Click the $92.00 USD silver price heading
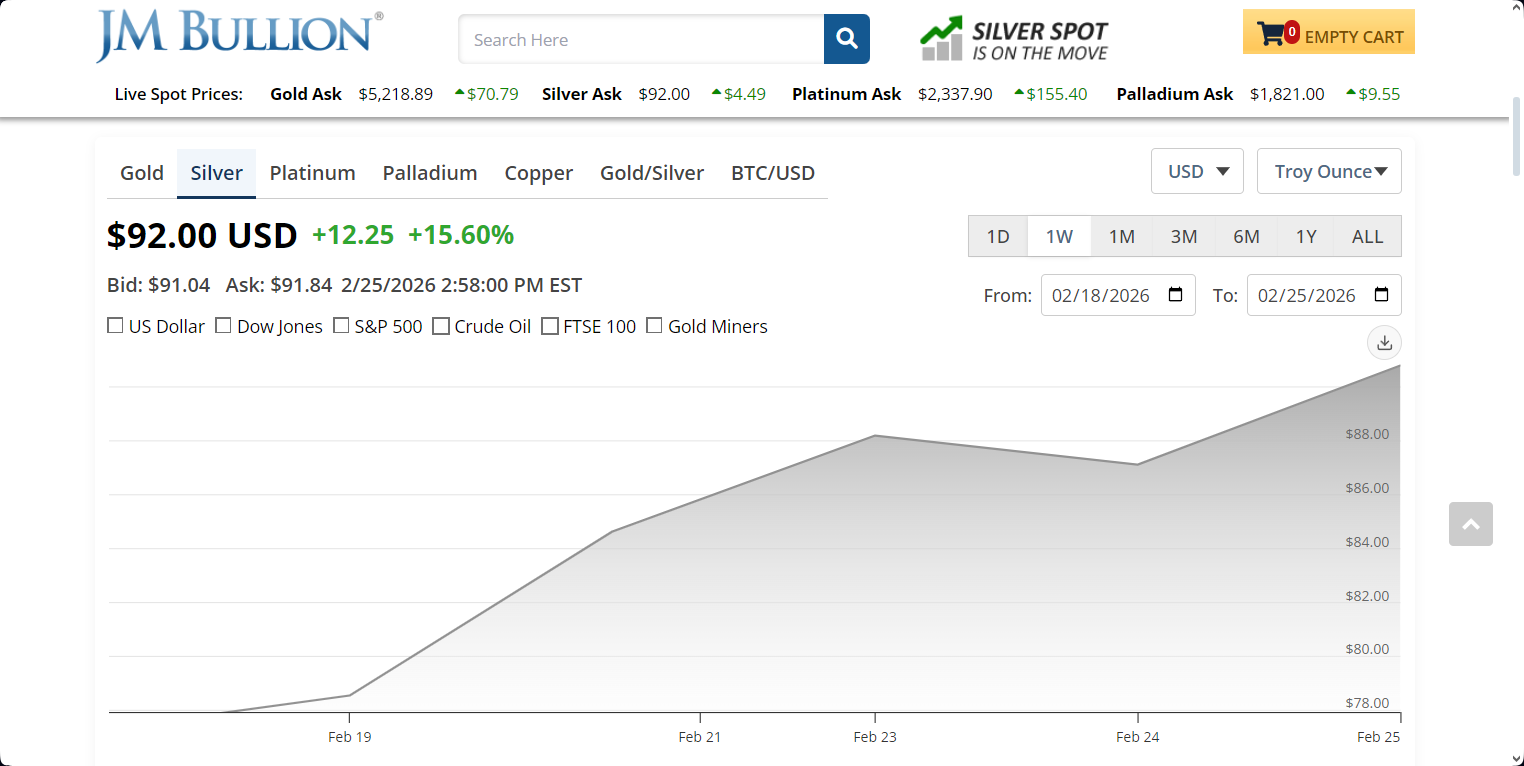 point(202,235)
